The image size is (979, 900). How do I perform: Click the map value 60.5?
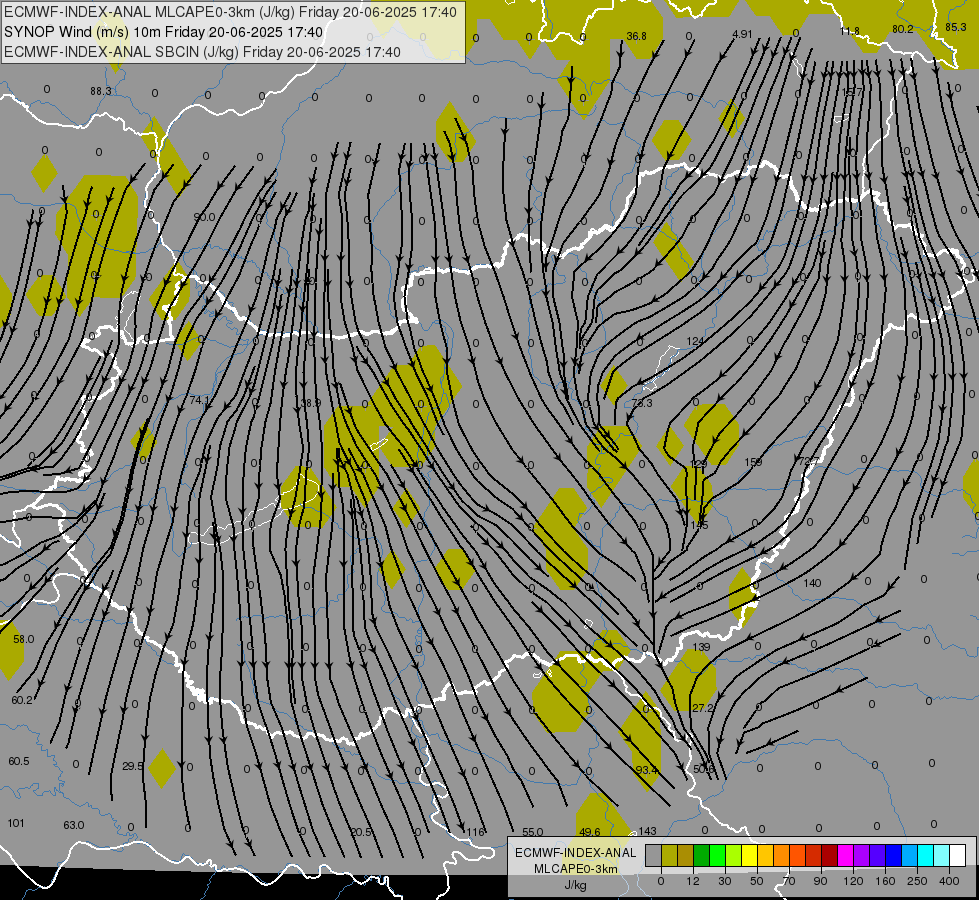19,761
